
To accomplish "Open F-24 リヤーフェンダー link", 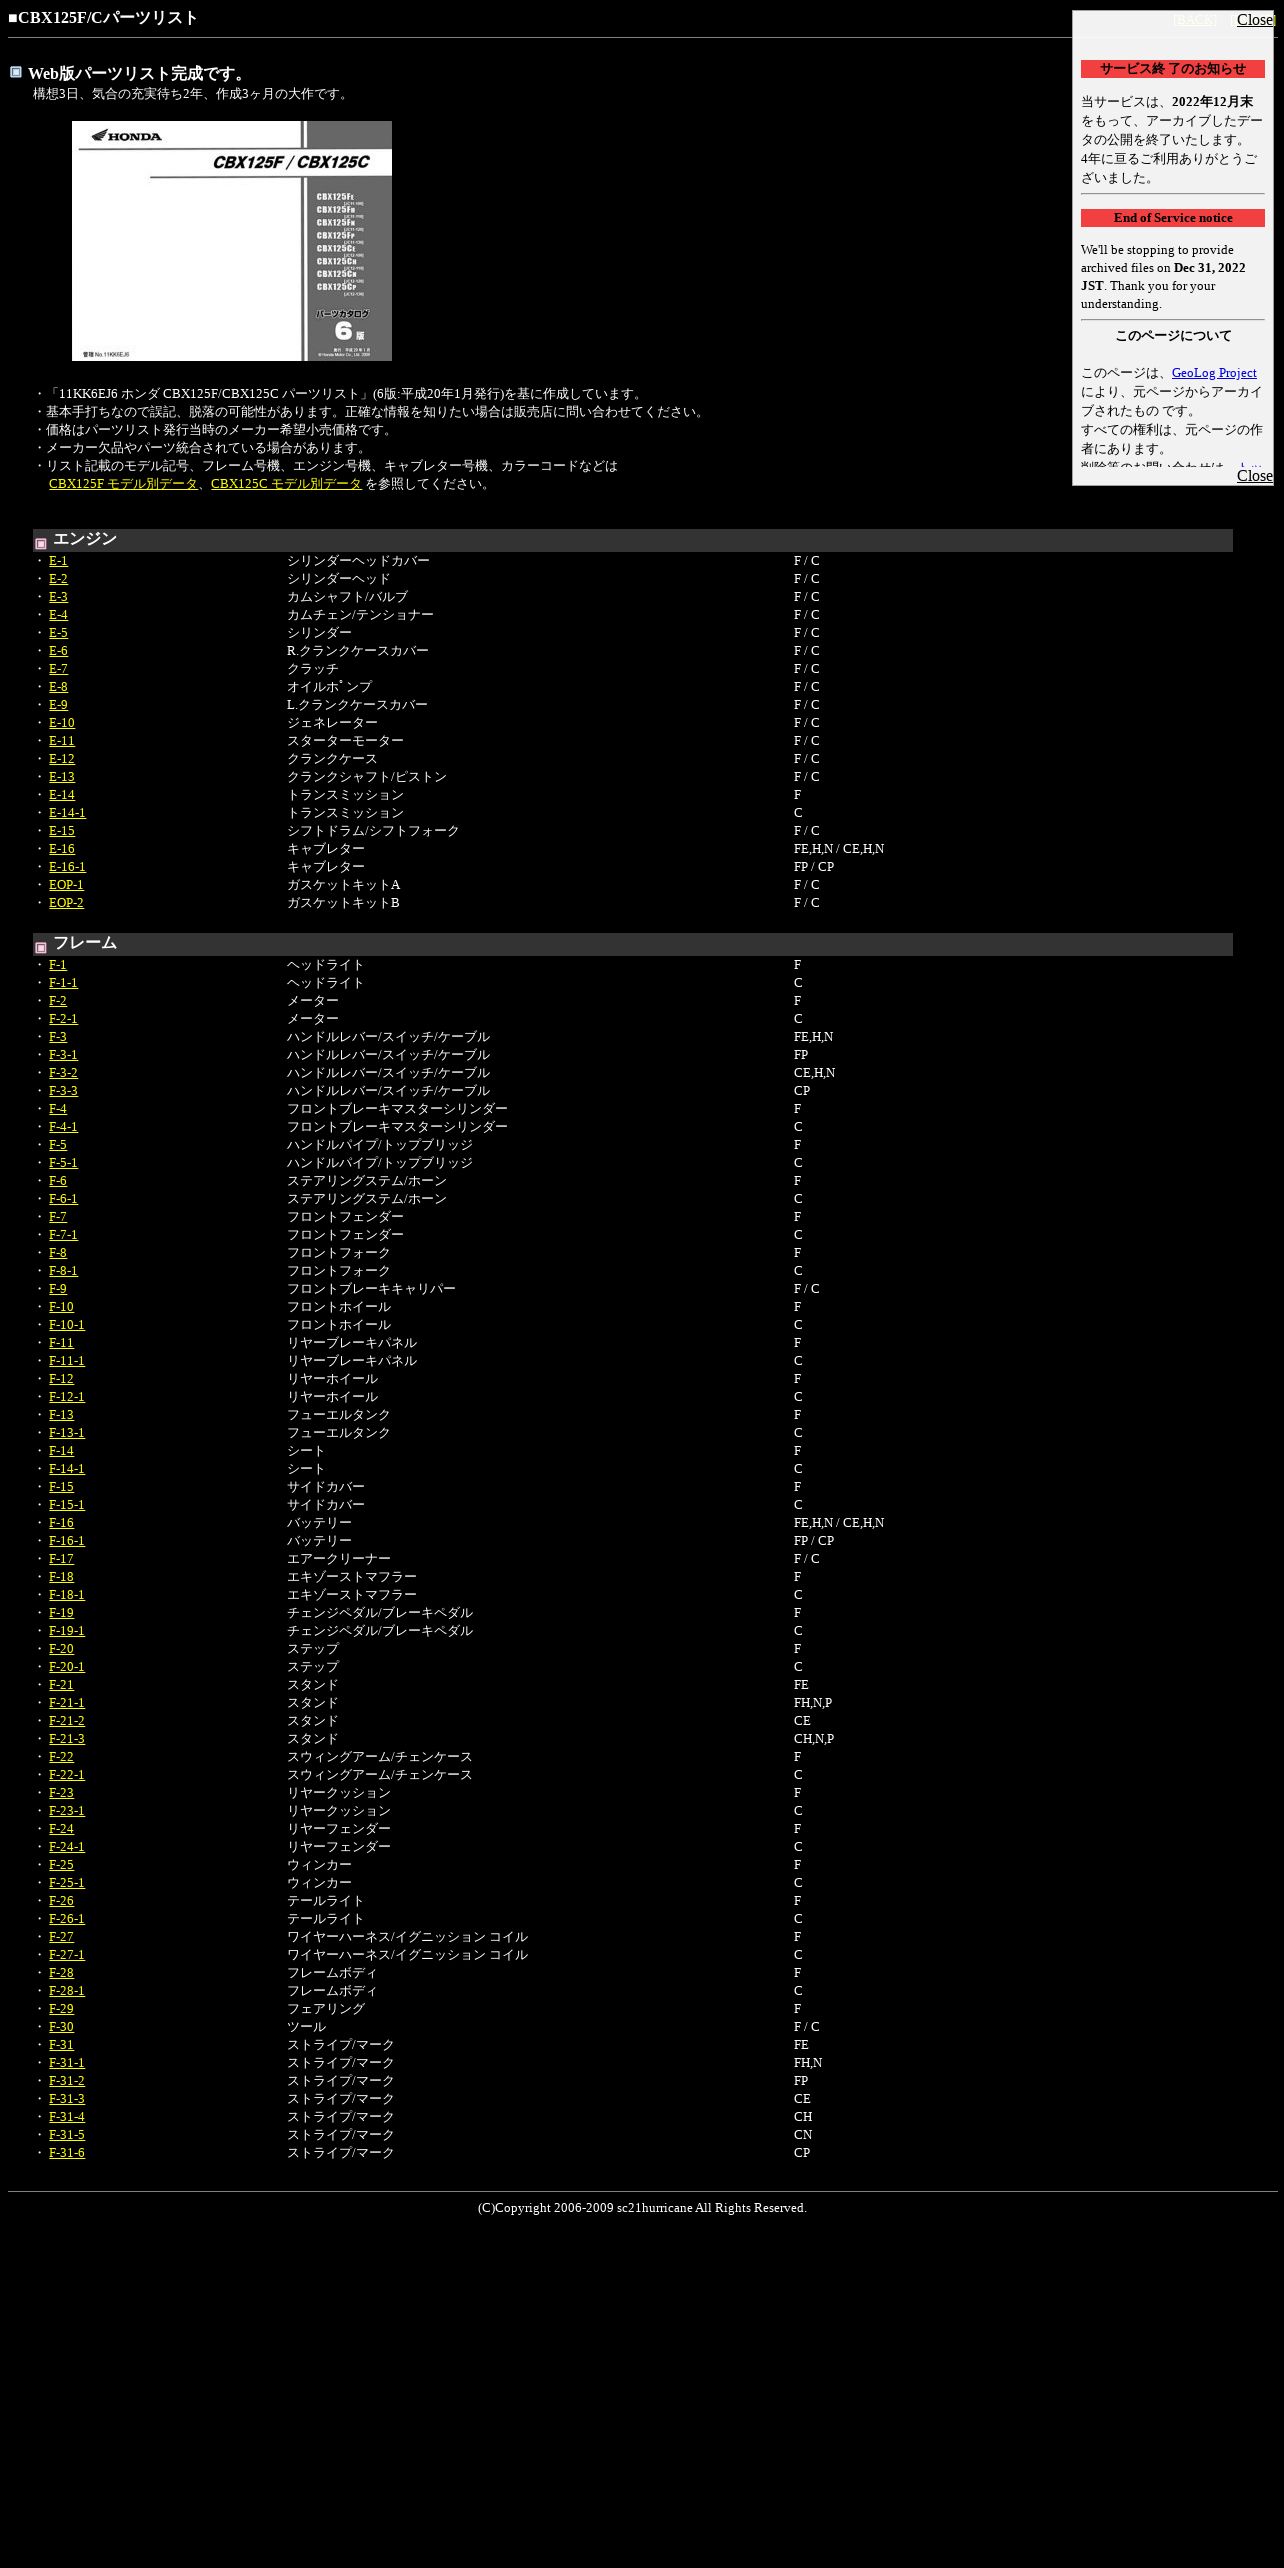I will tap(61, 1829).
